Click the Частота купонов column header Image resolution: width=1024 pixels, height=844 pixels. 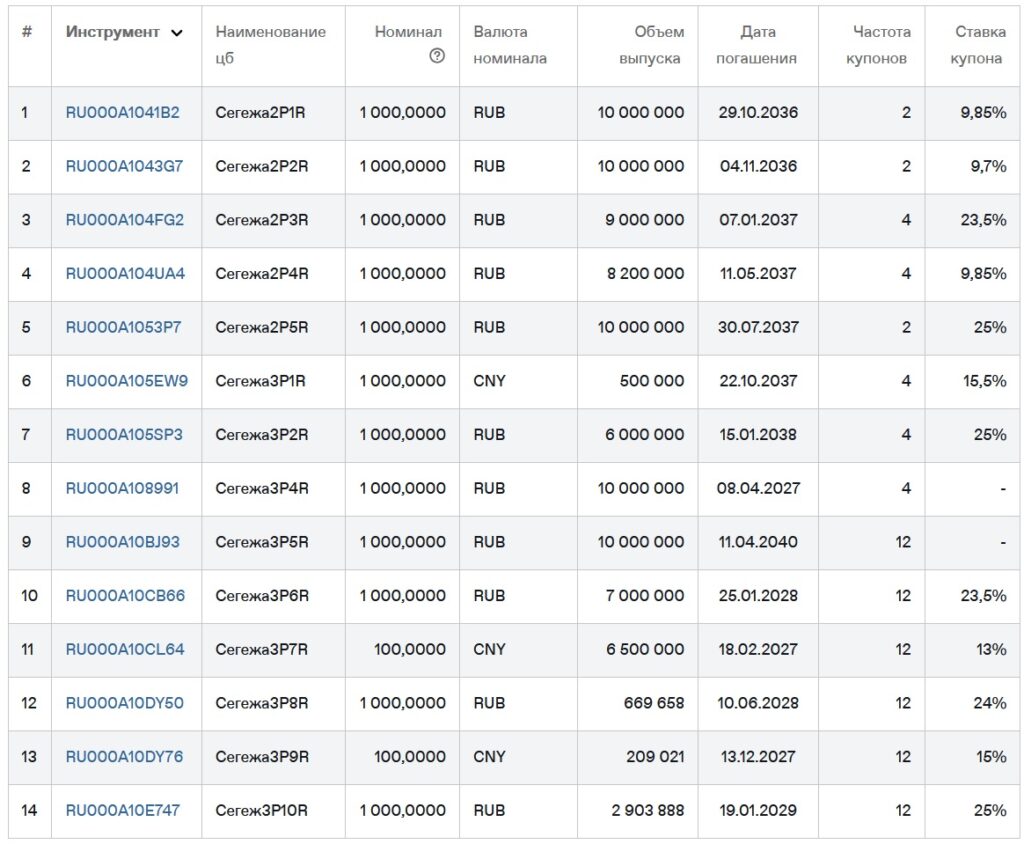pyautogui.click(x=876, y=45)
